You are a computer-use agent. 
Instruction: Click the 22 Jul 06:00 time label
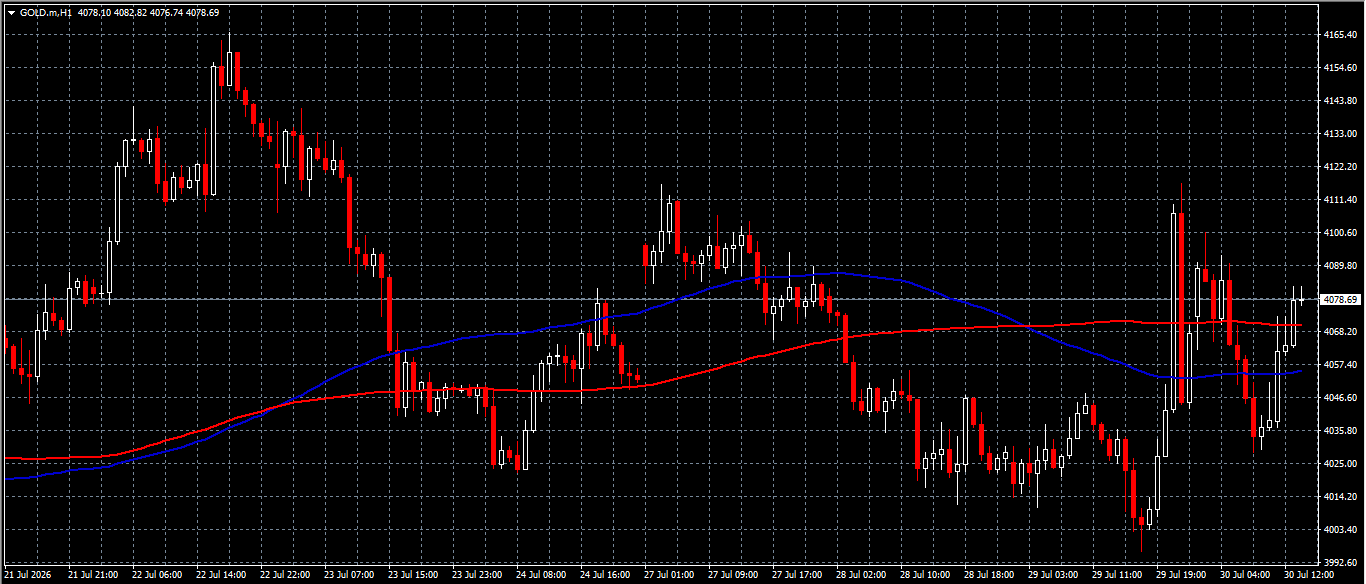(x=157, y=576)
